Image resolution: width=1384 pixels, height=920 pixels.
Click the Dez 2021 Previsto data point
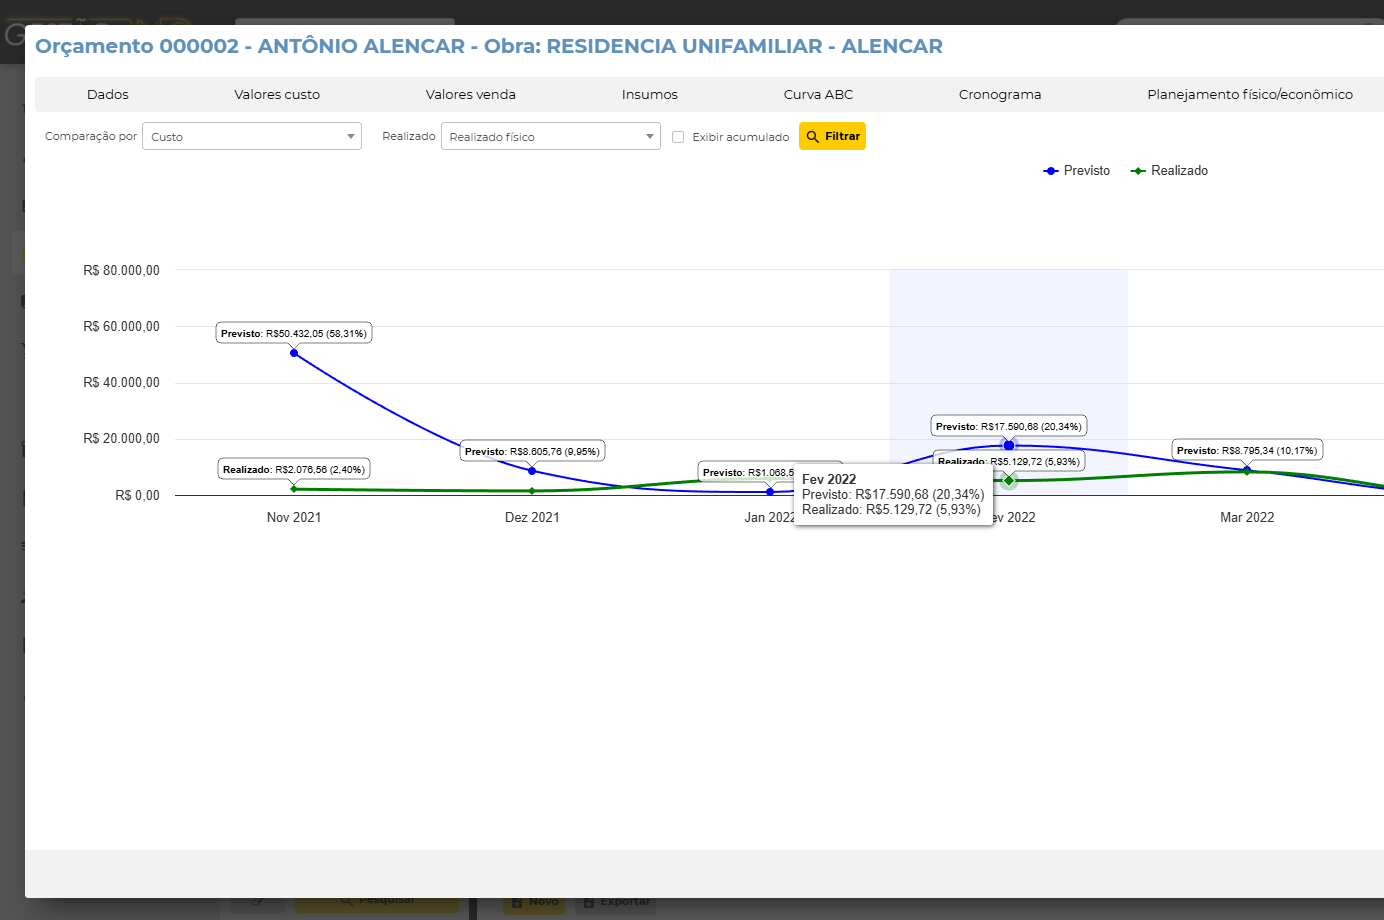(532, 471)
